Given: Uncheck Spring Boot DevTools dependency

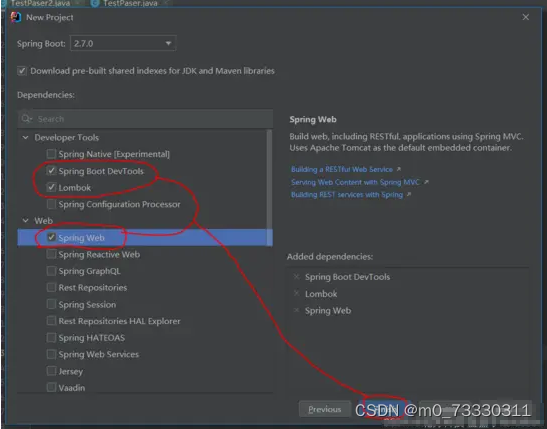Looking at the screenshot, I should (51, 171).
